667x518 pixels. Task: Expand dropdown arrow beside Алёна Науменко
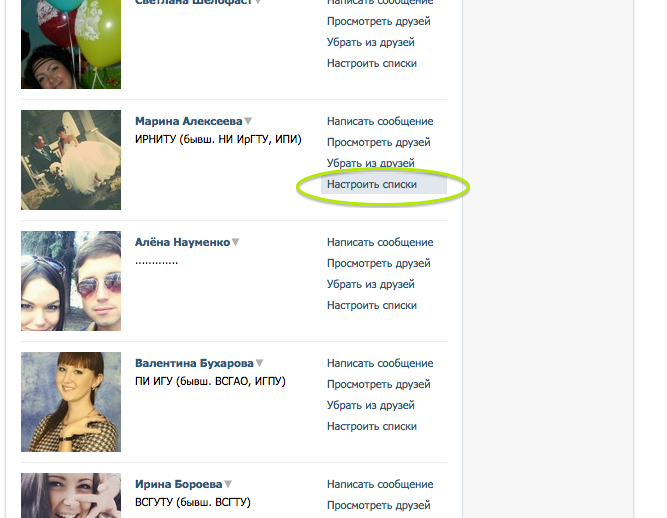tap(236, 242)
